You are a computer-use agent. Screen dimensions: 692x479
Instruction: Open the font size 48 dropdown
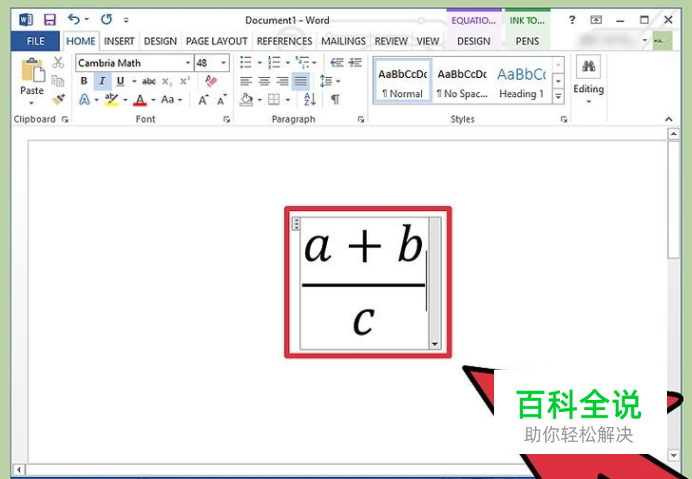pyautogui.click(x=224, y=63)
